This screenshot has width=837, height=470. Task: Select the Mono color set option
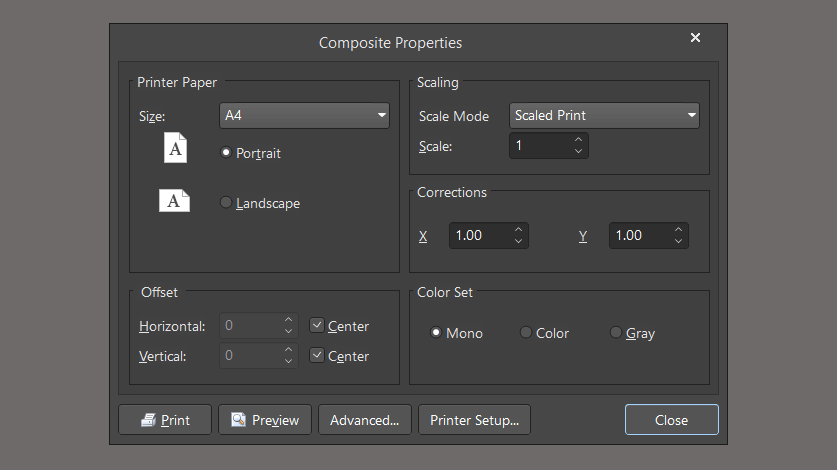[436, 333]
